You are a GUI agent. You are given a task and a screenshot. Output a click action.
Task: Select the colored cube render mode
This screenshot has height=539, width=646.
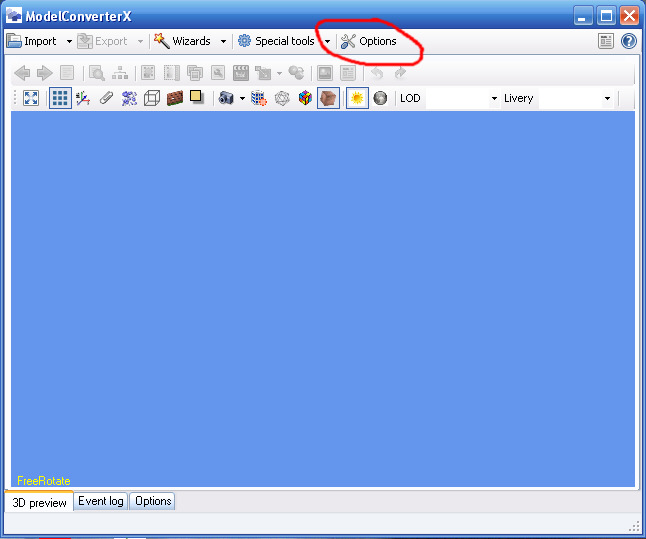click(305, 98)
